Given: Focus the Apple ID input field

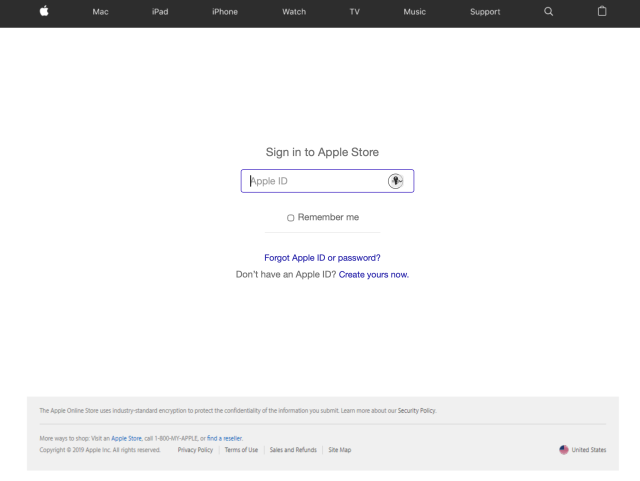Looking at the screenshot, I should coord(327,181).
